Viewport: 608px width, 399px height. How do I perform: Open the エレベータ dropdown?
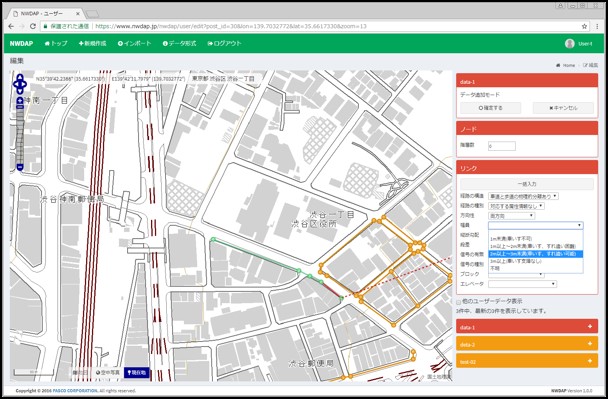(522, 284)
